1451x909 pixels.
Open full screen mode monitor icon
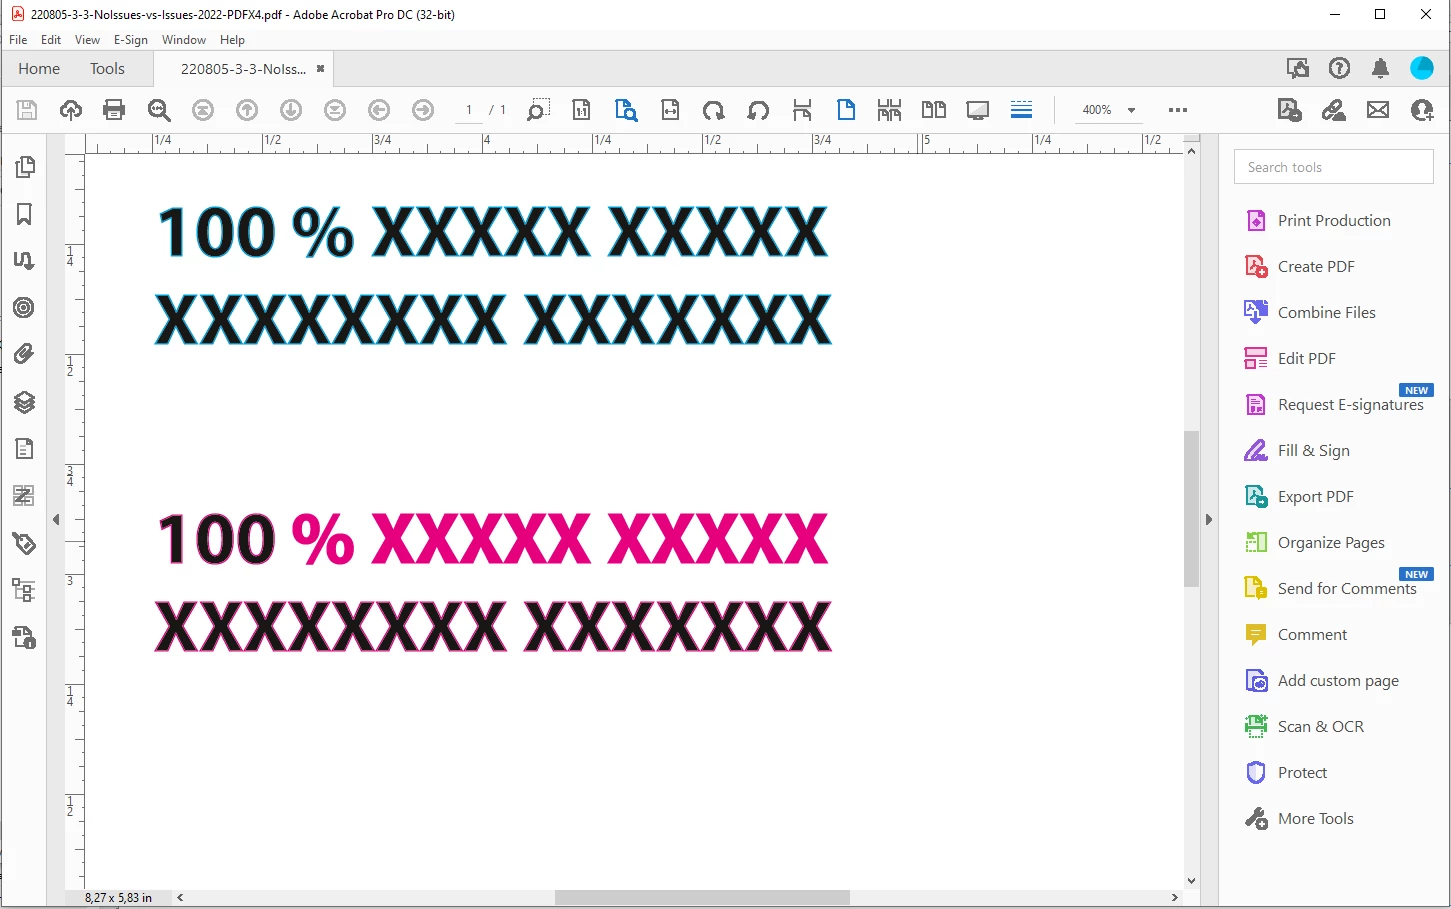click(x=978, y=110)
